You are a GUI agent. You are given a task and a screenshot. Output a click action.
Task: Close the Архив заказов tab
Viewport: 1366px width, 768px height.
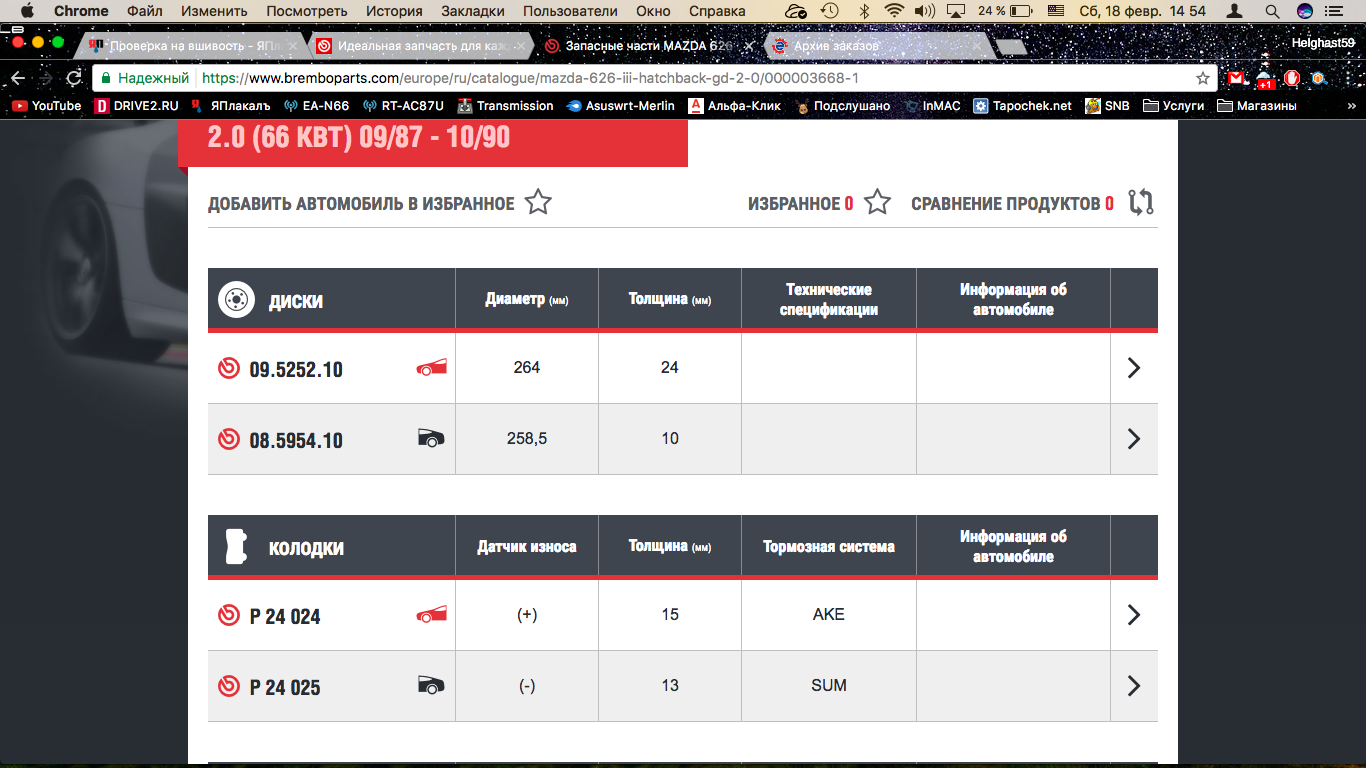[x=976, y=46]
